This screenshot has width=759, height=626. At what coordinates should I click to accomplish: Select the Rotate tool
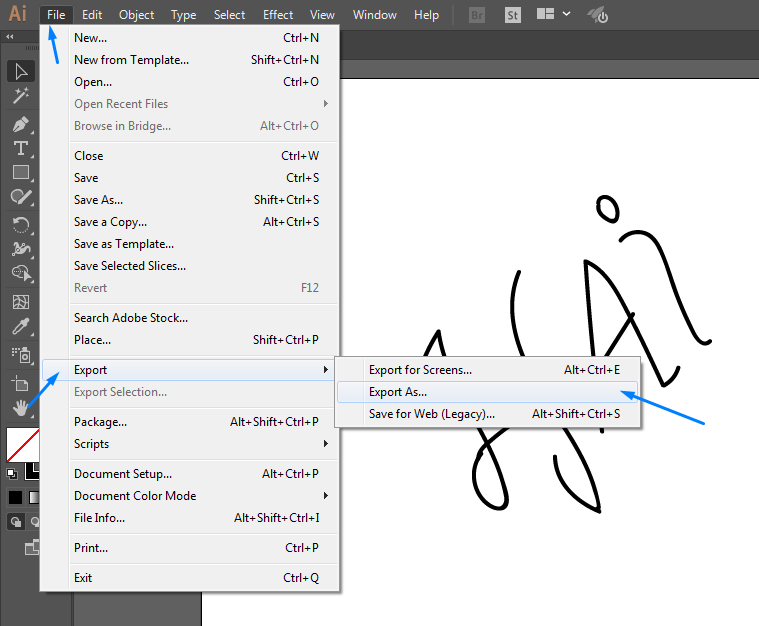(x=20, y=225)
